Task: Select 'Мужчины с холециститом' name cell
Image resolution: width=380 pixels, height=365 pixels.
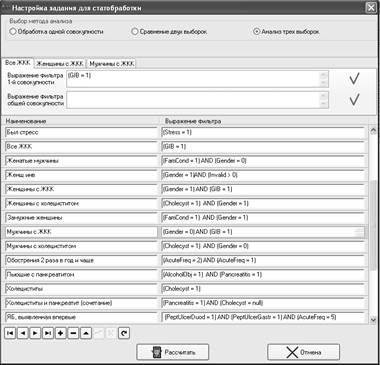Action: pos(81,246)
